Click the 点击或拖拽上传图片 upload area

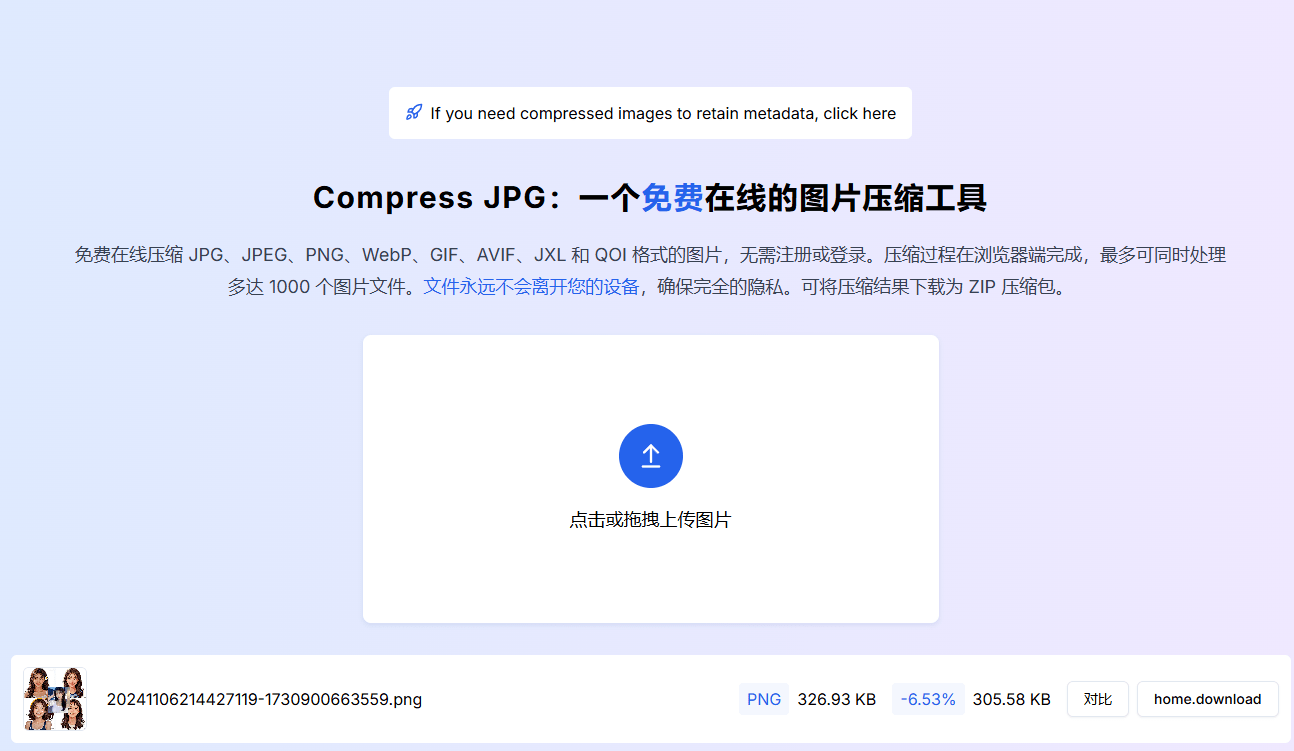(x=650, y=519)
